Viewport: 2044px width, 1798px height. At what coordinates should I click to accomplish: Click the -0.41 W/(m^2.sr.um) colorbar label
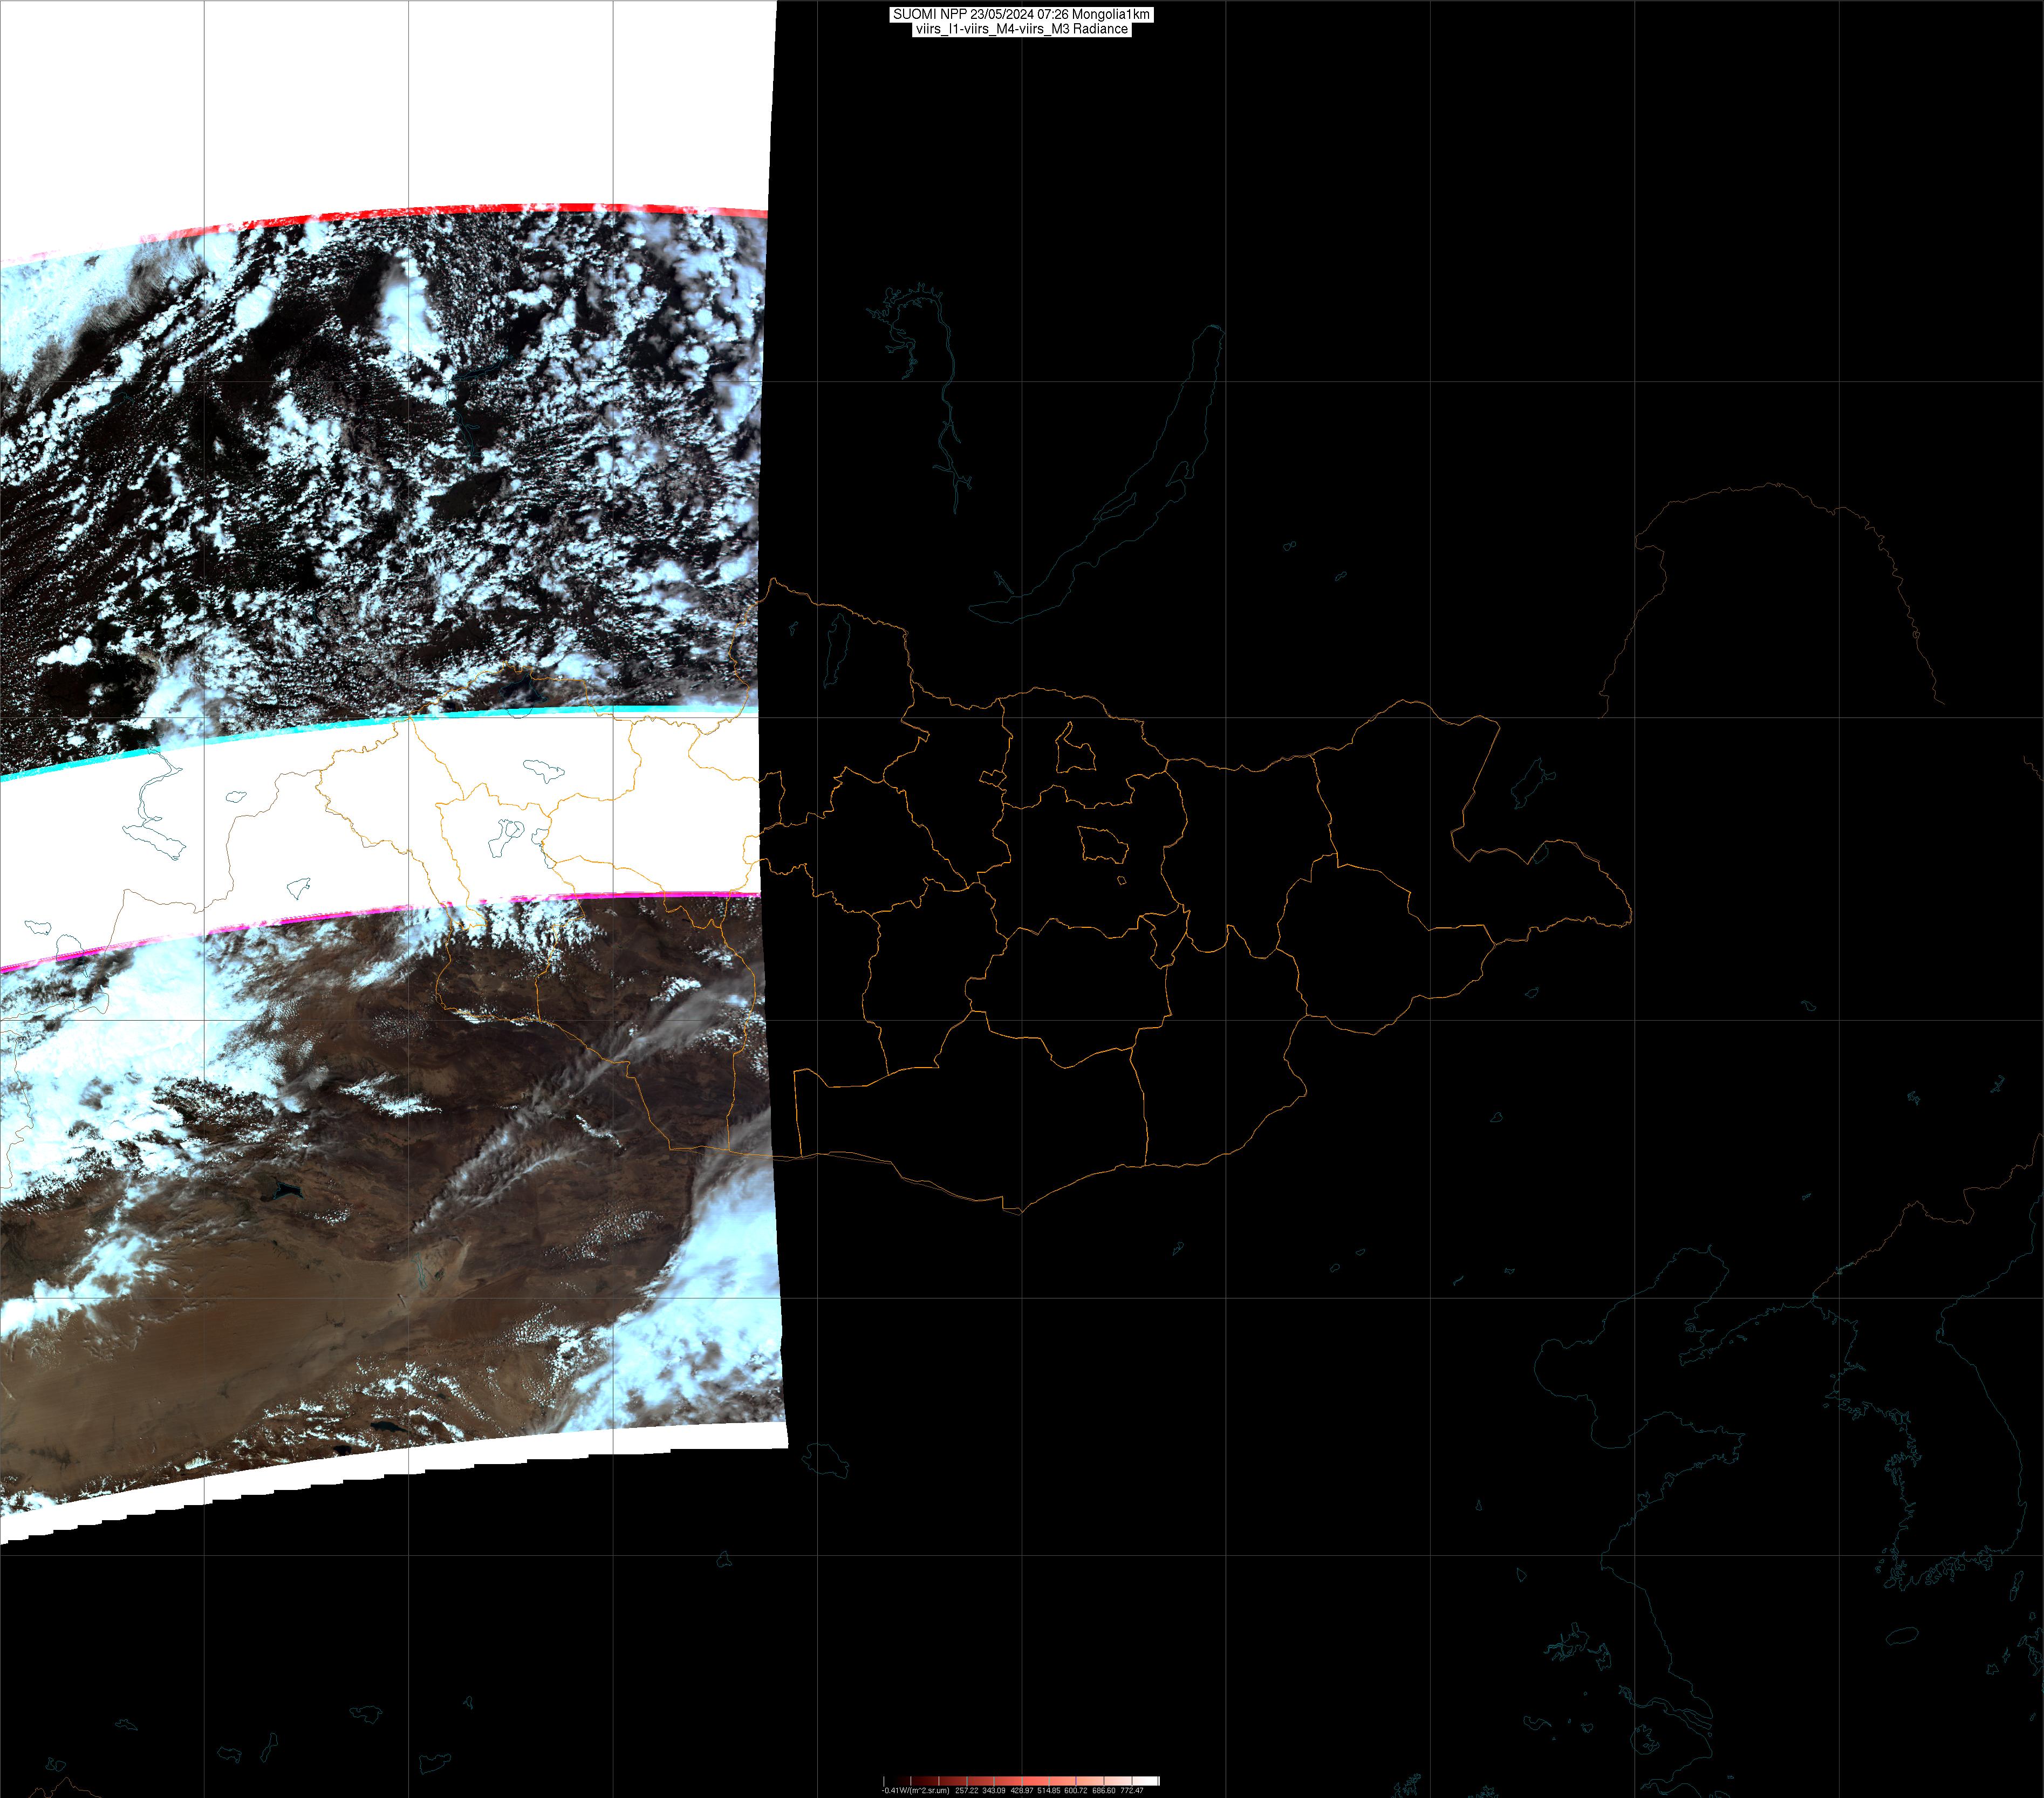[916, 1791]
